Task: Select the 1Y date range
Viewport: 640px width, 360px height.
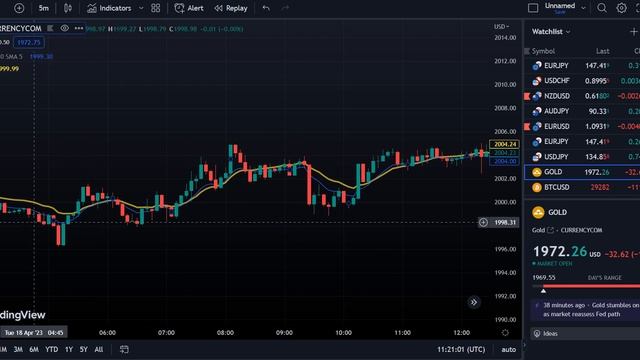Action: [x=69, y=349]
